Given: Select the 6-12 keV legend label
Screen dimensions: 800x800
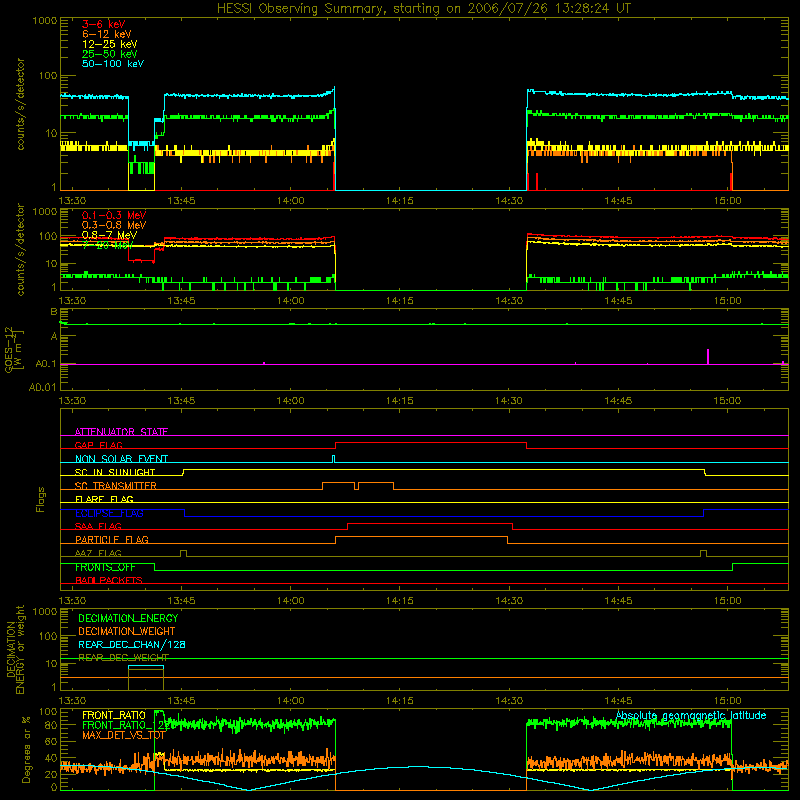Looking at the screenshot, I should tap(107, 34).
